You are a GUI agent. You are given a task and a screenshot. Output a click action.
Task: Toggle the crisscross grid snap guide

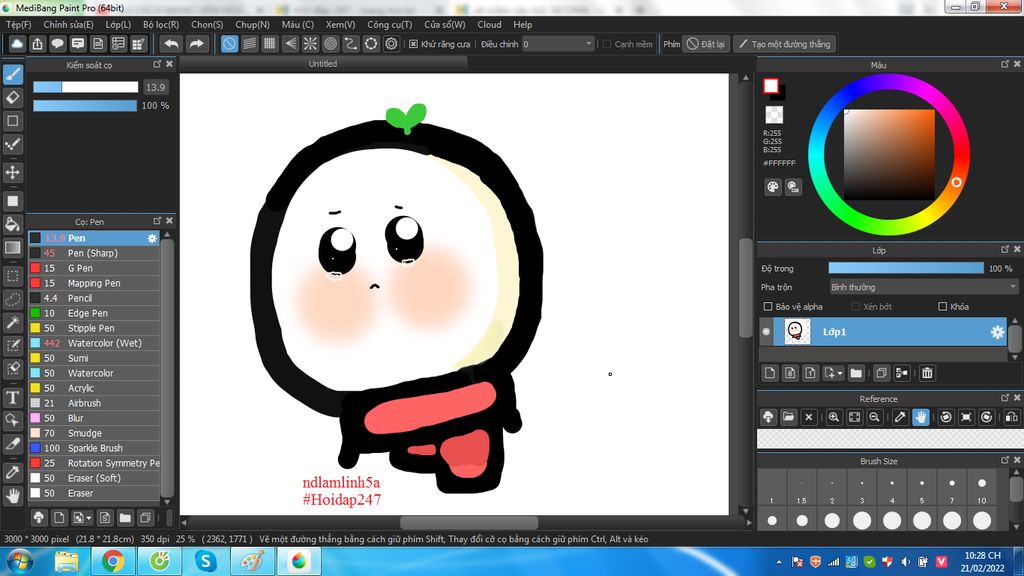(x=270, y=44)
